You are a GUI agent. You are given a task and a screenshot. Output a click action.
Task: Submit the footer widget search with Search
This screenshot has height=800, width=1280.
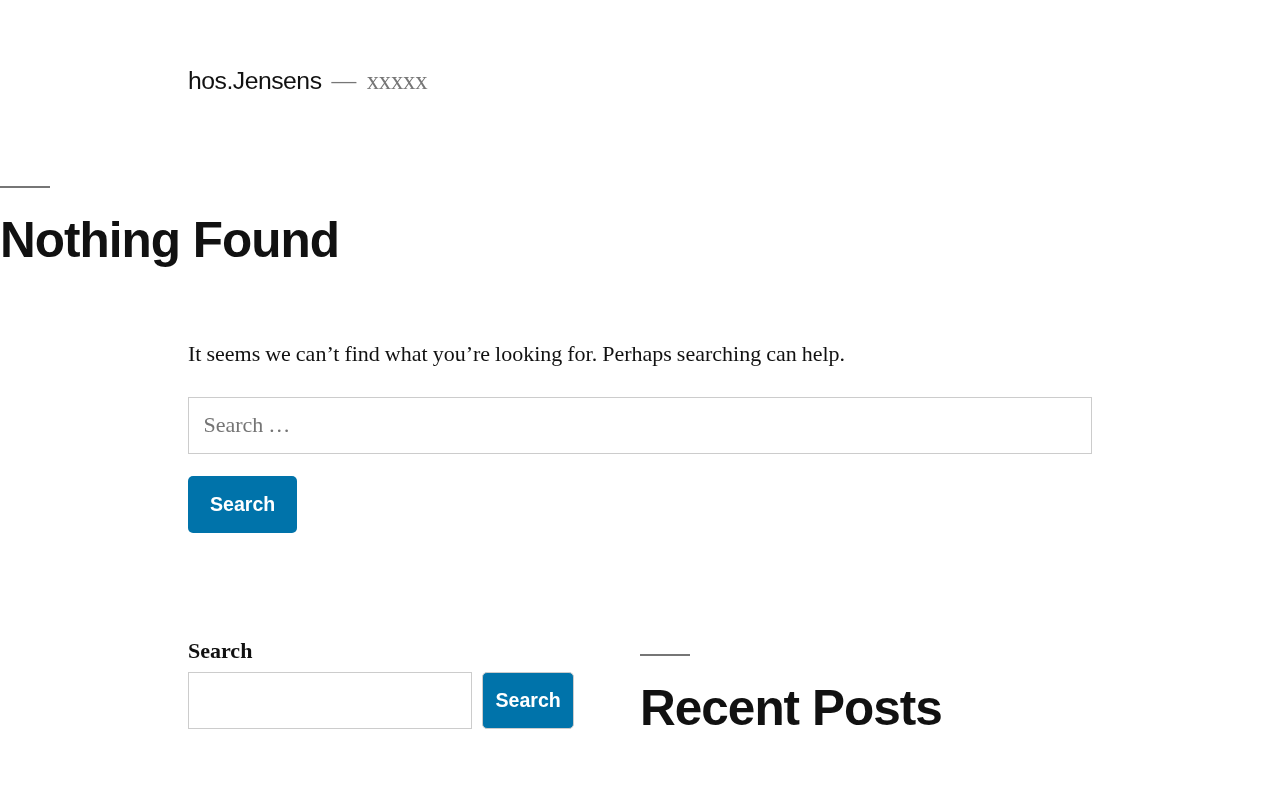[x=528, y=700]
